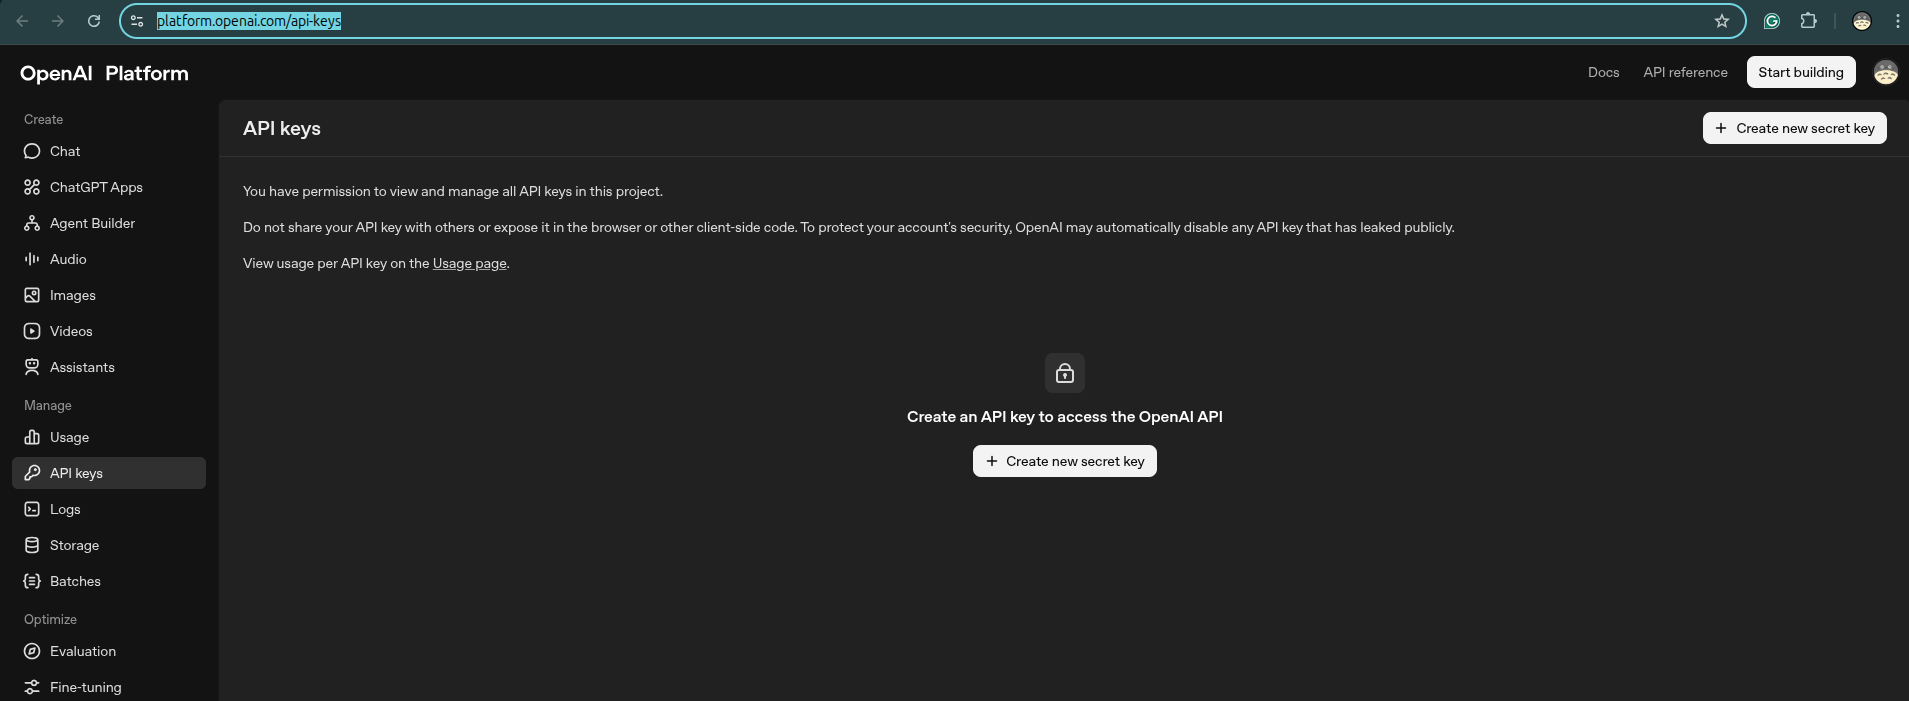Go forward in browser history

tap(58, 21)
